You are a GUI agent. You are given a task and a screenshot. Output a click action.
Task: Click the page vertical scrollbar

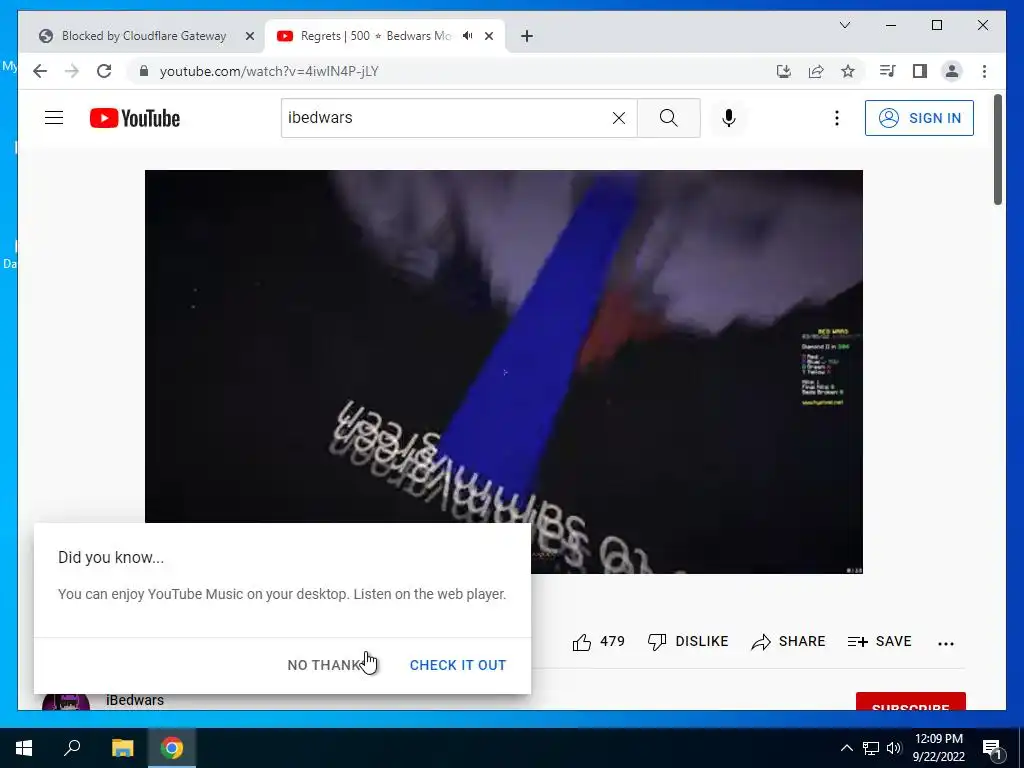pos(998,150)
